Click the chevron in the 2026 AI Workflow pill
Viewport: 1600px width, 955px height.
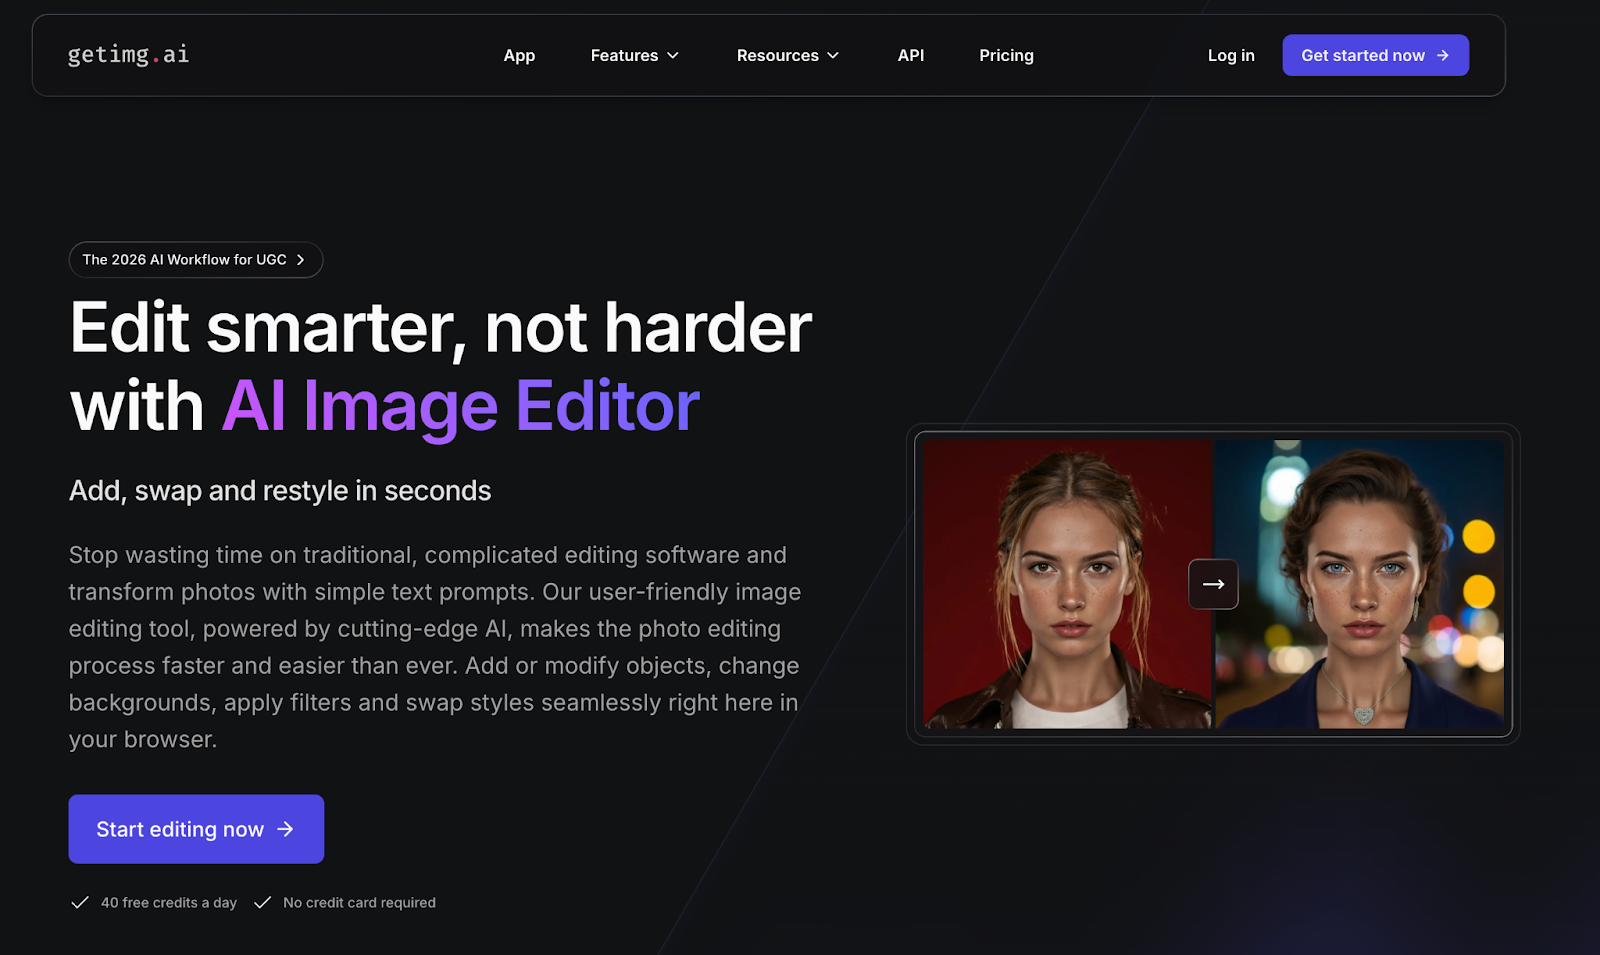pos(300,260)
